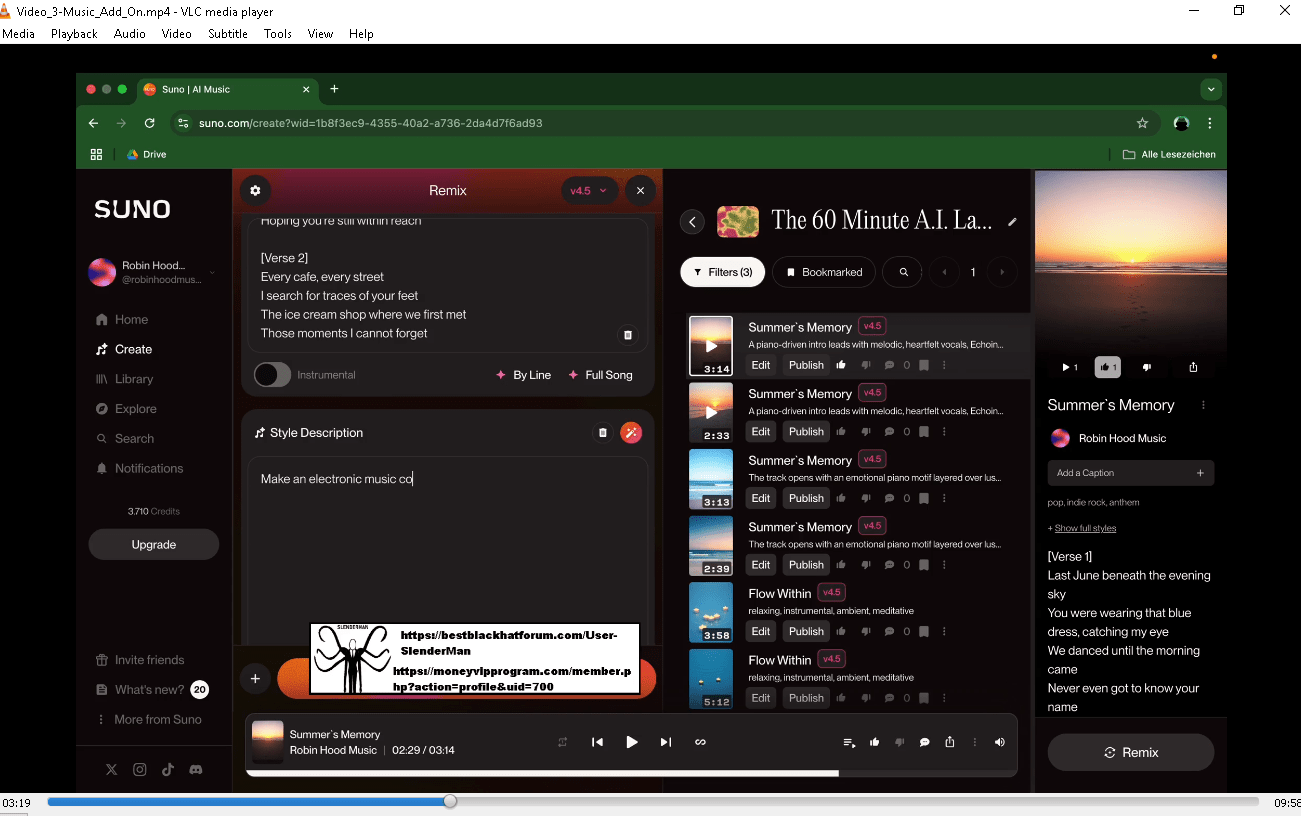The width and height of the screenshot is (1301, 816).
Task: Bookmark the 3:13 Summer's Memory track
Action: (x=924, y=498)
